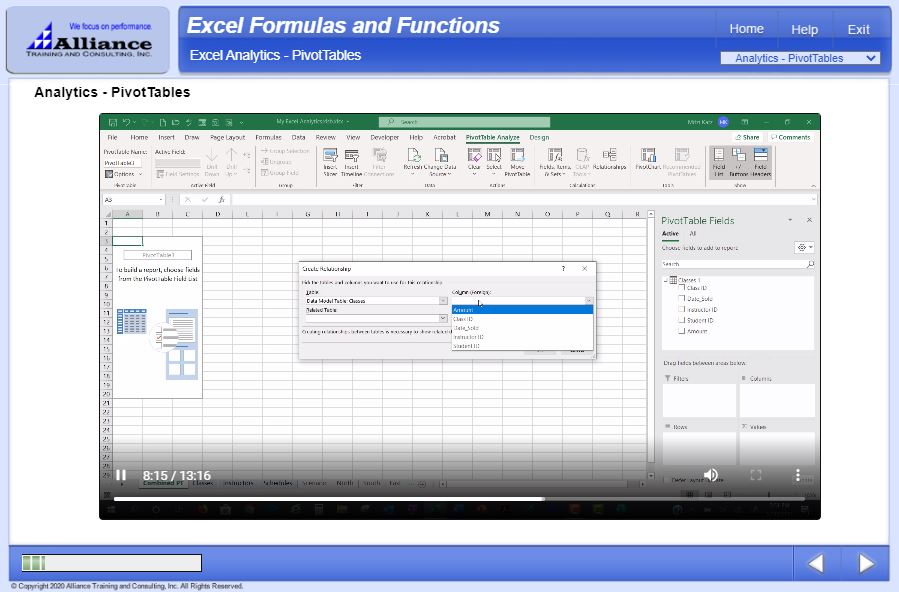Check the Class ID field checkbox
899x592 pixels.
click(682, 288)
